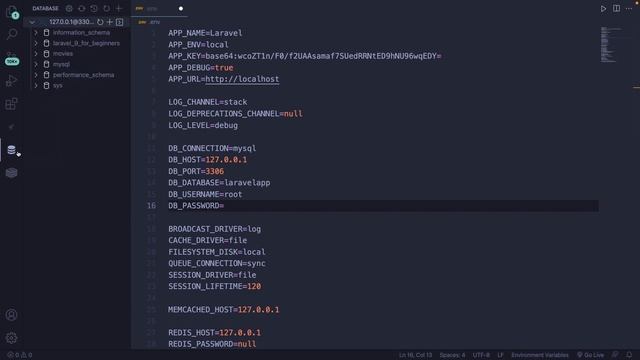
Task: Place cursor on the DB_PASSWORD= line
Action: click(x=196, y=206)
